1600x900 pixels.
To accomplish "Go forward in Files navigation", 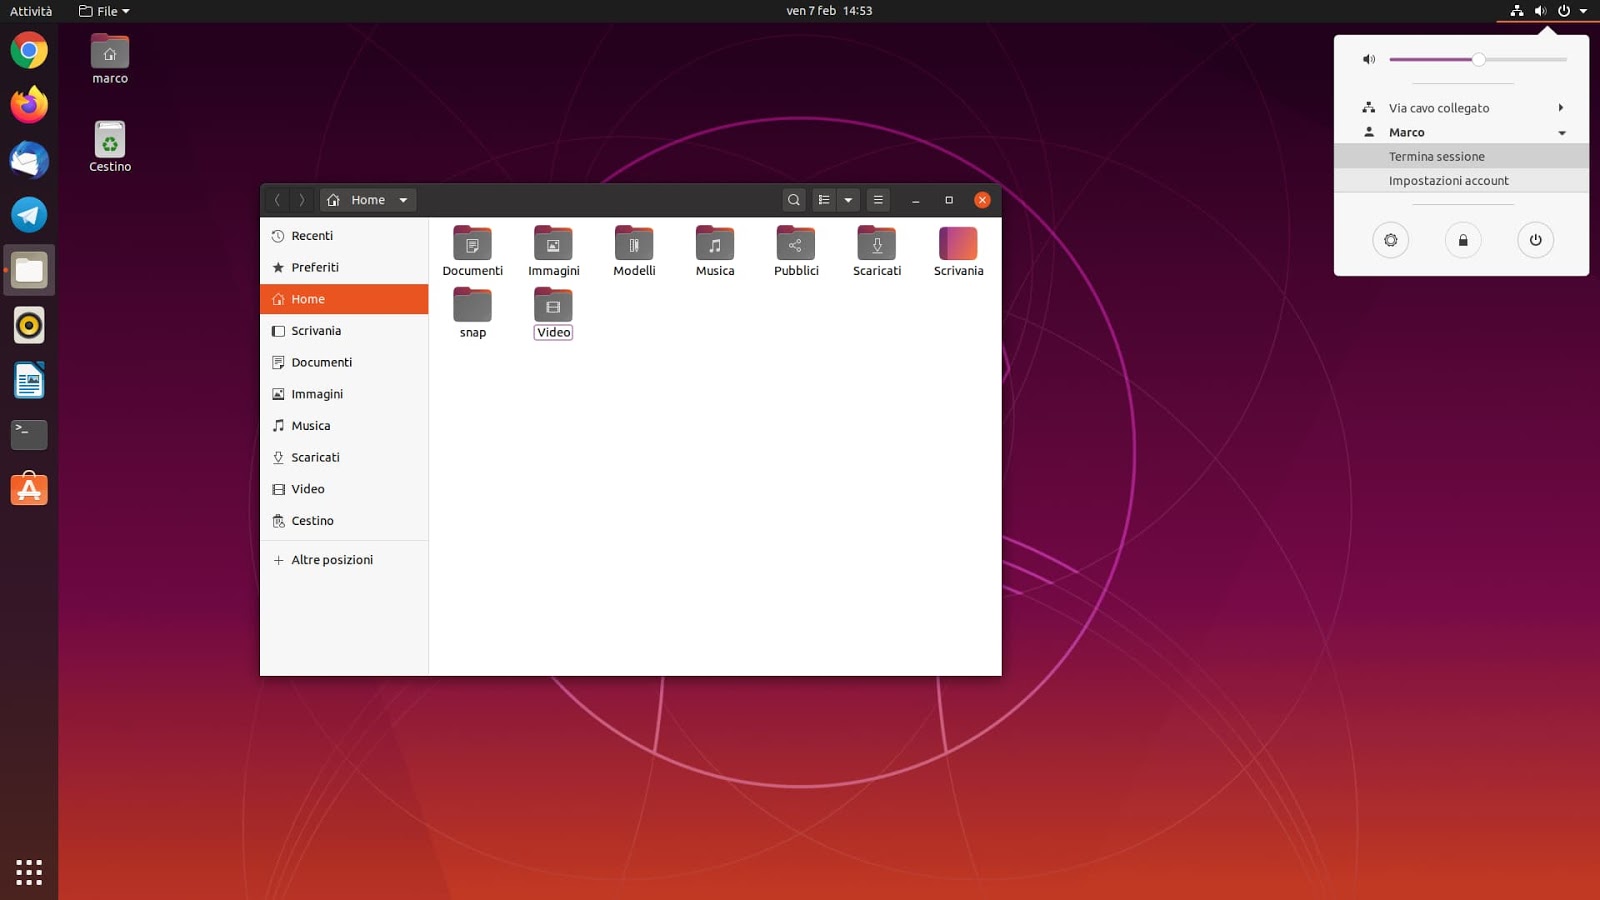I will (301, 200).
